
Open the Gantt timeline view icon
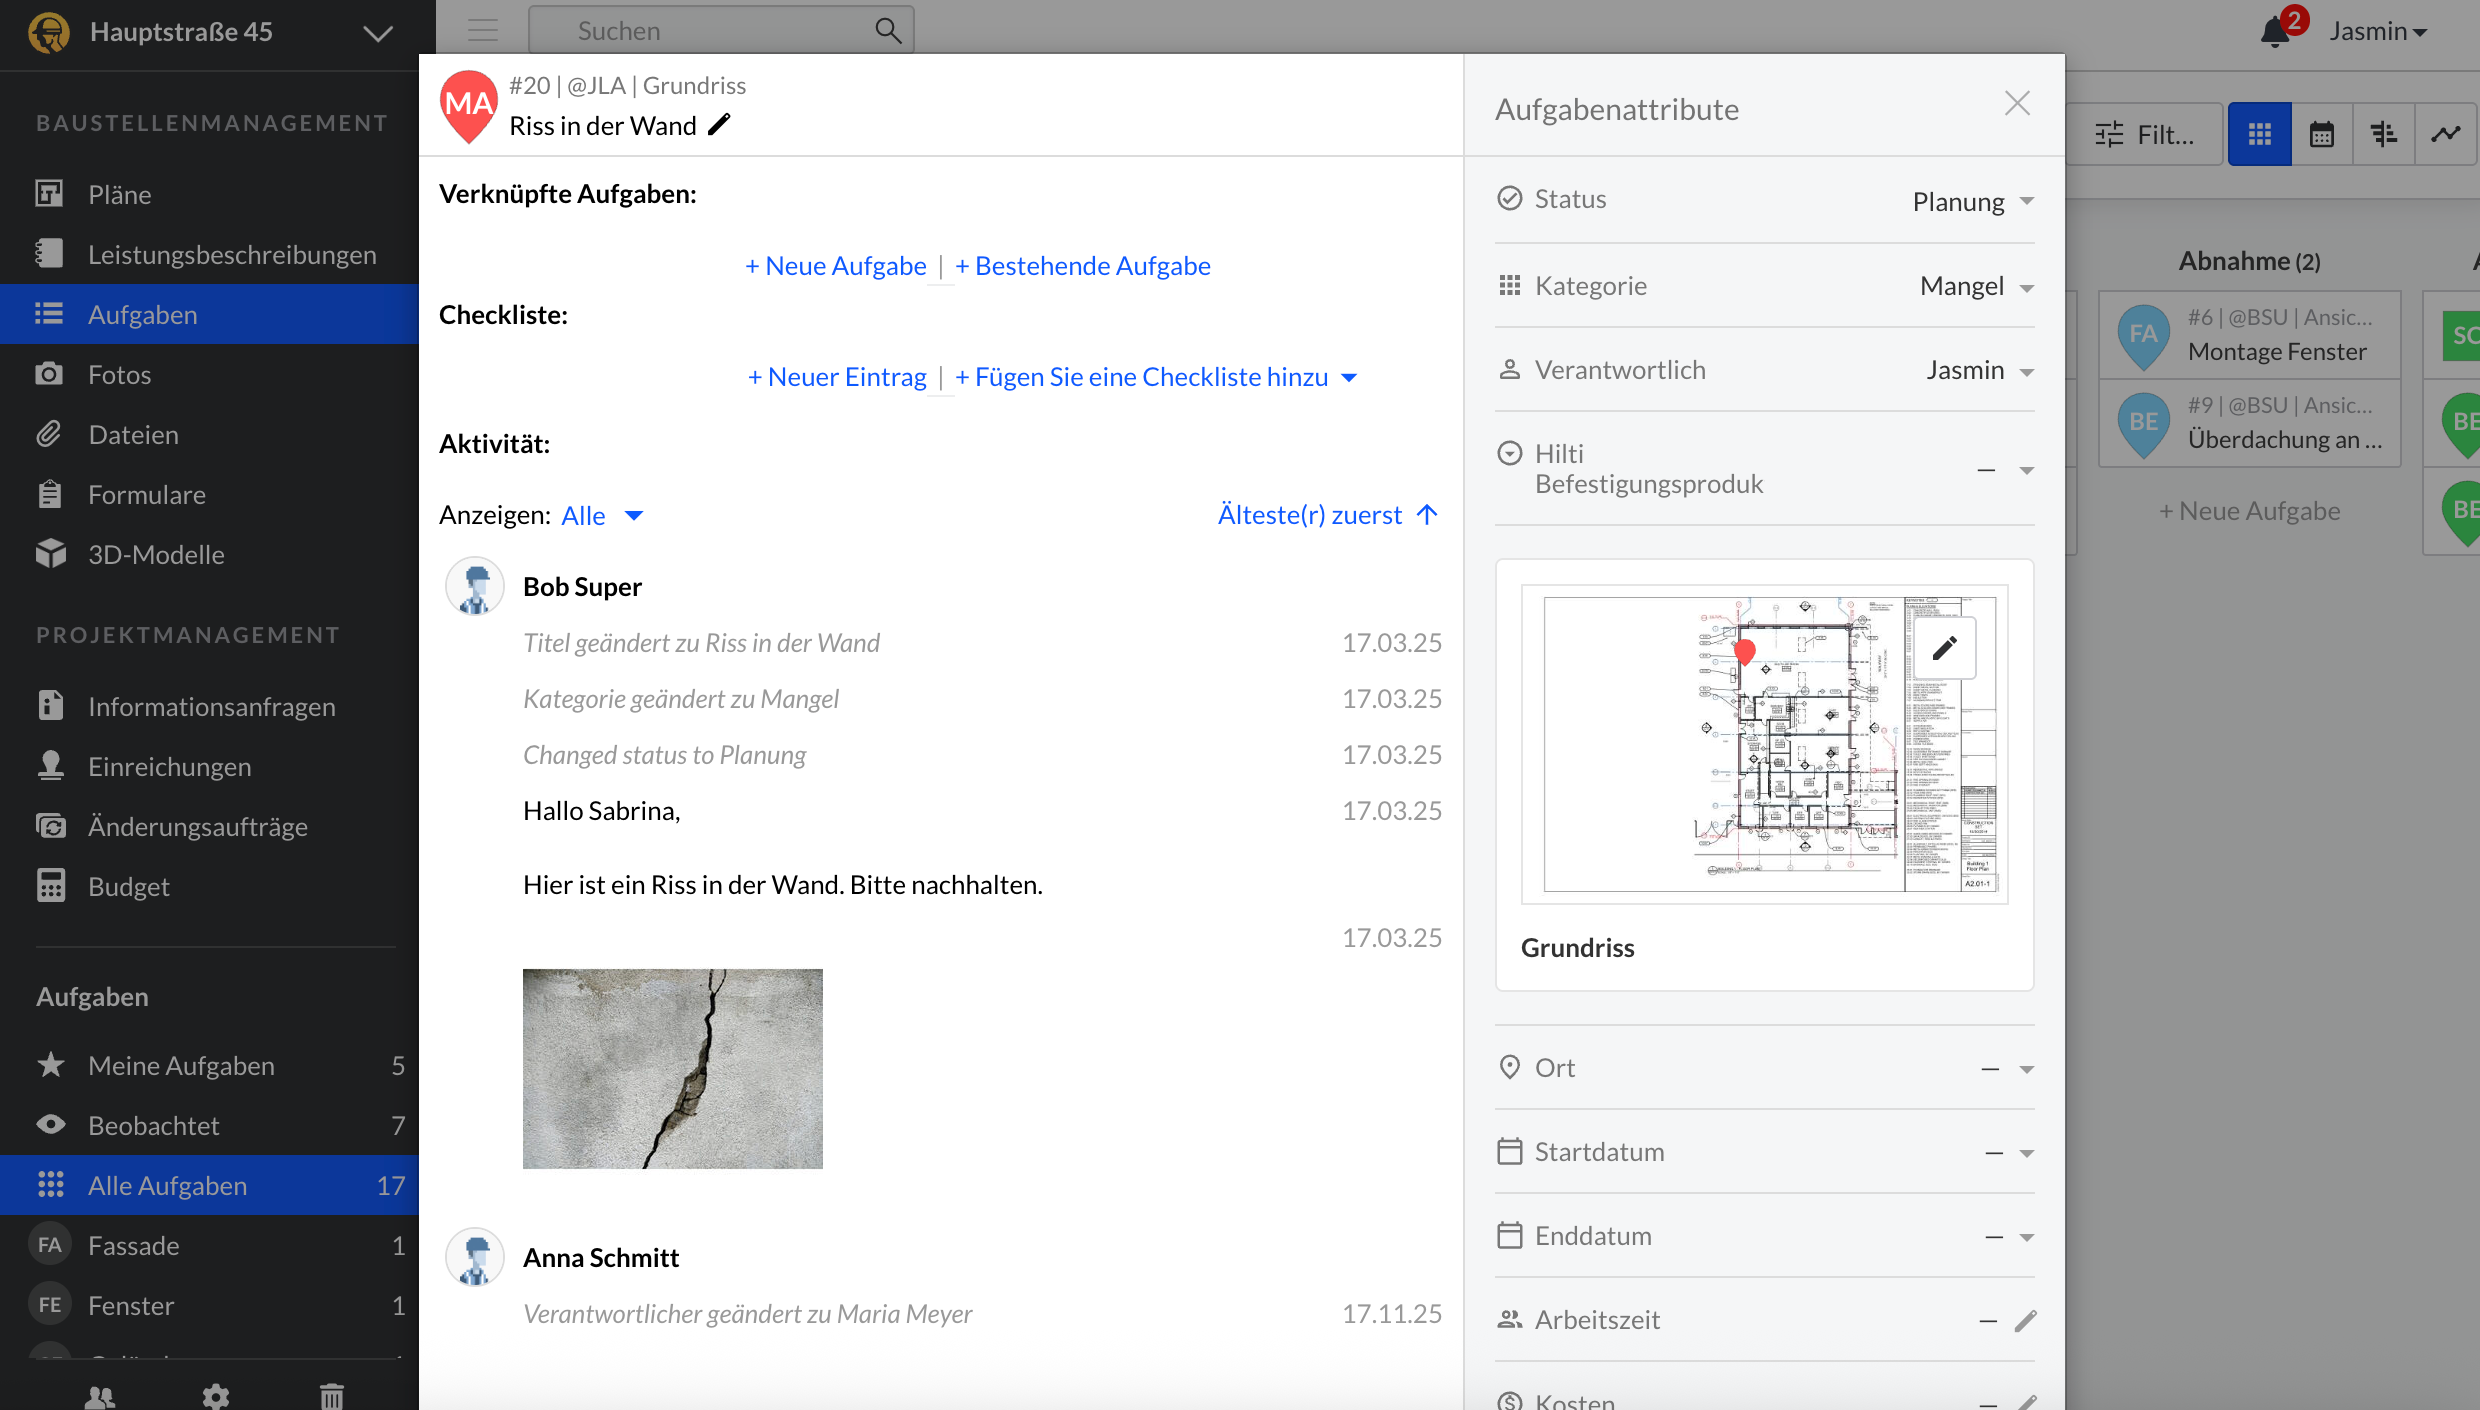[2383, 134]
